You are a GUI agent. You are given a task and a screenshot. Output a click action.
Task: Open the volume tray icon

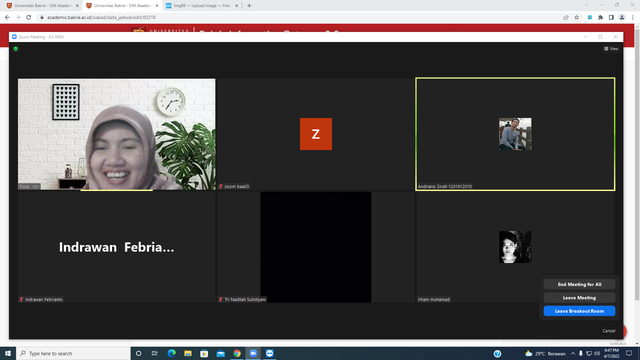tap(597, 353)
